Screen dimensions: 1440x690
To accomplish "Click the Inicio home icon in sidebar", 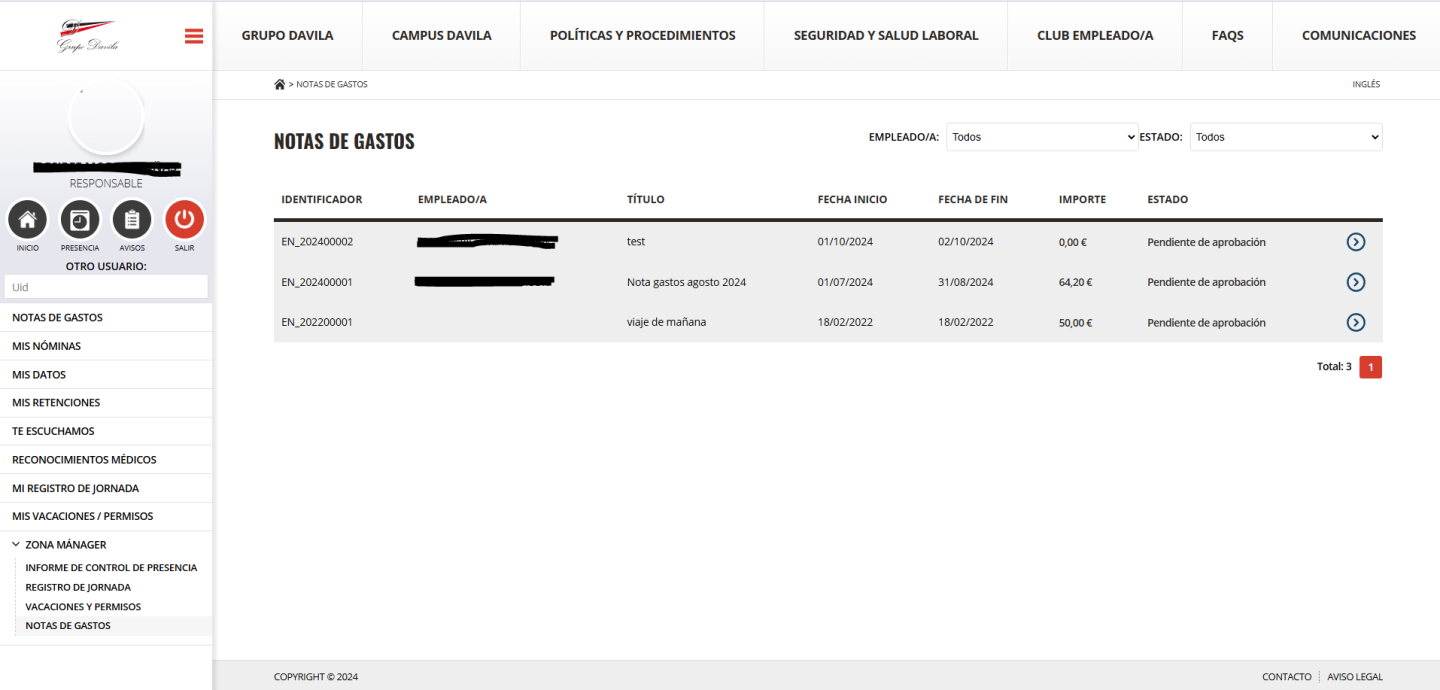I will [x=28, y=220].
